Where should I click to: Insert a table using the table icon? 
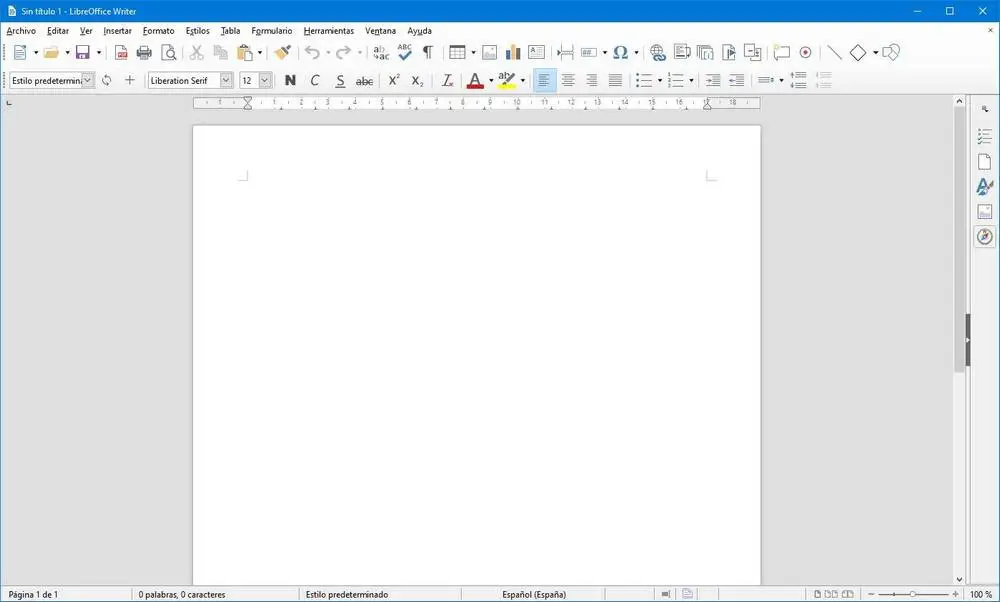456,53
